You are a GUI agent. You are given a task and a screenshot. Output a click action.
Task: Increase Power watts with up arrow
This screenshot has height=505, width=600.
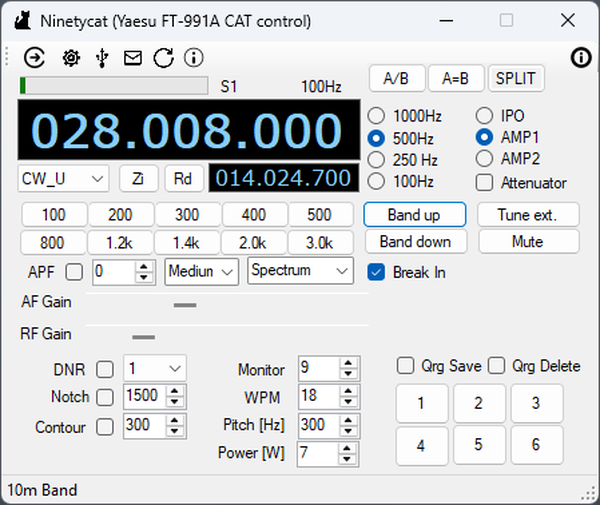click(x=347, y=448)
